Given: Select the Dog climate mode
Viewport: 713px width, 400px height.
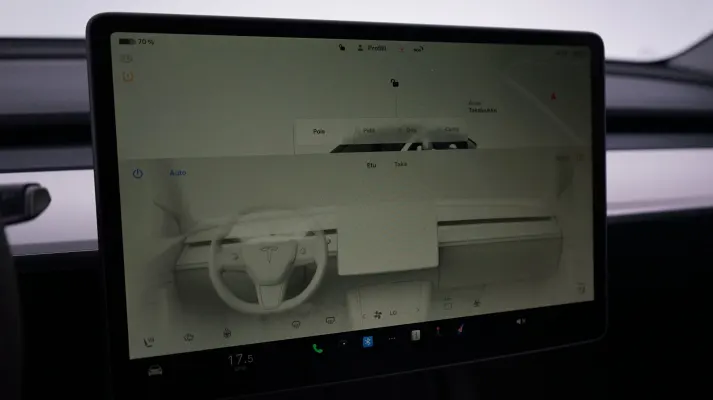Looking at the screenshot, I should click(x=411, y=130).
